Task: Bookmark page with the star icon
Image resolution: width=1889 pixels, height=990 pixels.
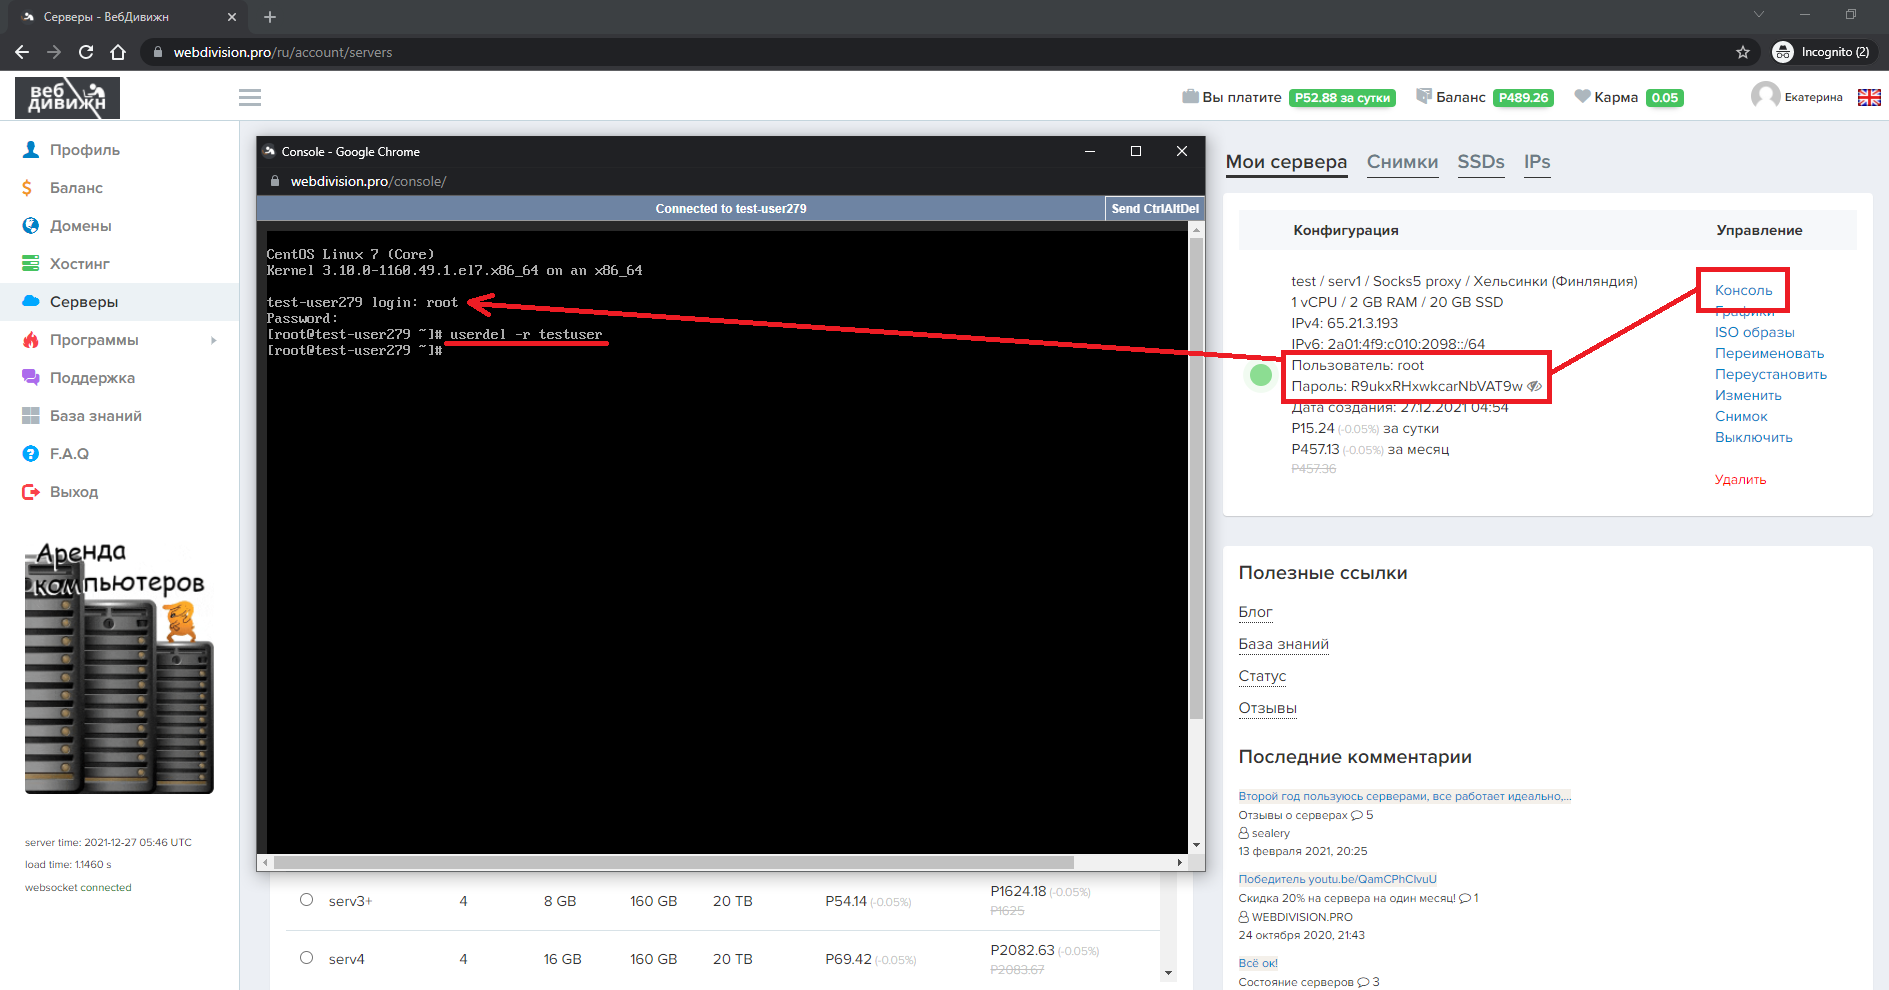Action: 1742,52
